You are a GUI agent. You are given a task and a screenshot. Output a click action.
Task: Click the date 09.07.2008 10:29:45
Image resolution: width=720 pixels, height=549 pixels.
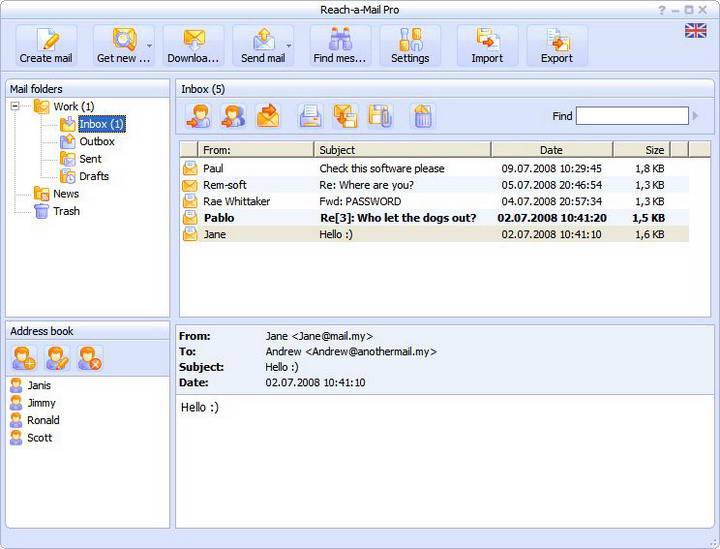pos(551,168)
